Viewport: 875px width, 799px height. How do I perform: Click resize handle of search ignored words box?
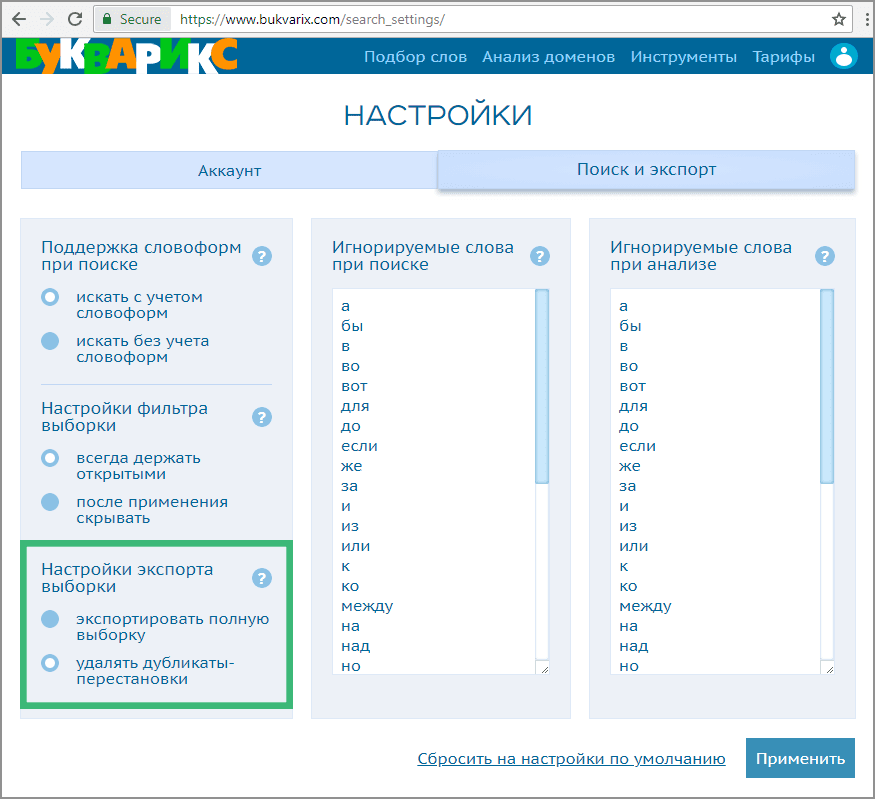(x=544, y=668)
